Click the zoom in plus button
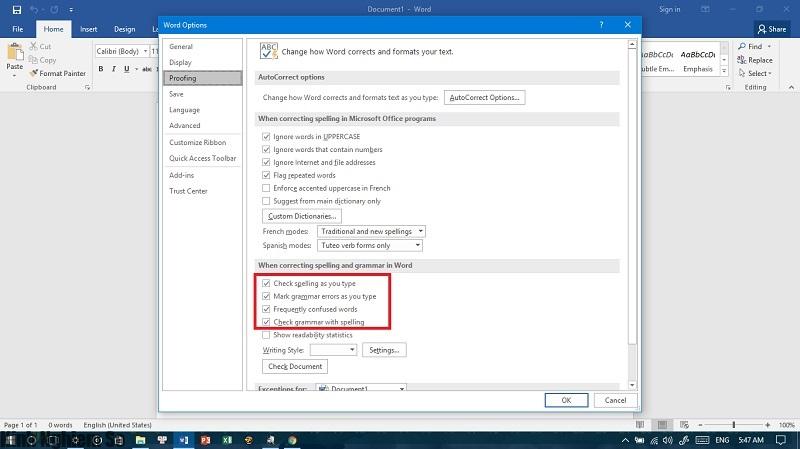The width and height of the screenshot is (800, 449). [x=767, y=425]
